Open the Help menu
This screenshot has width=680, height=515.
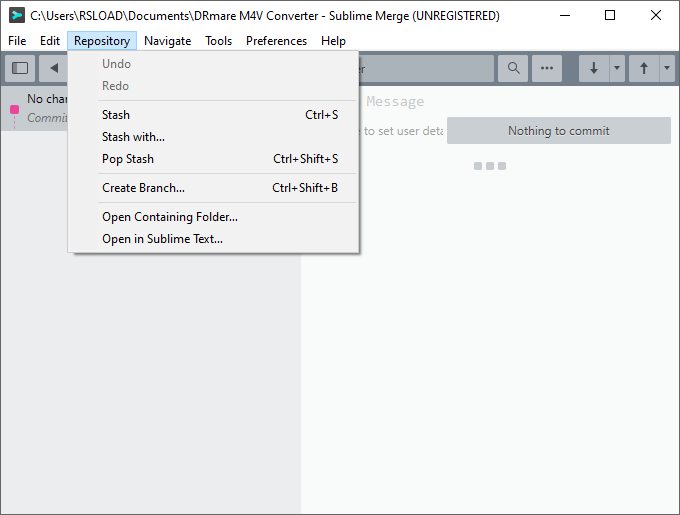coord(333,41)
